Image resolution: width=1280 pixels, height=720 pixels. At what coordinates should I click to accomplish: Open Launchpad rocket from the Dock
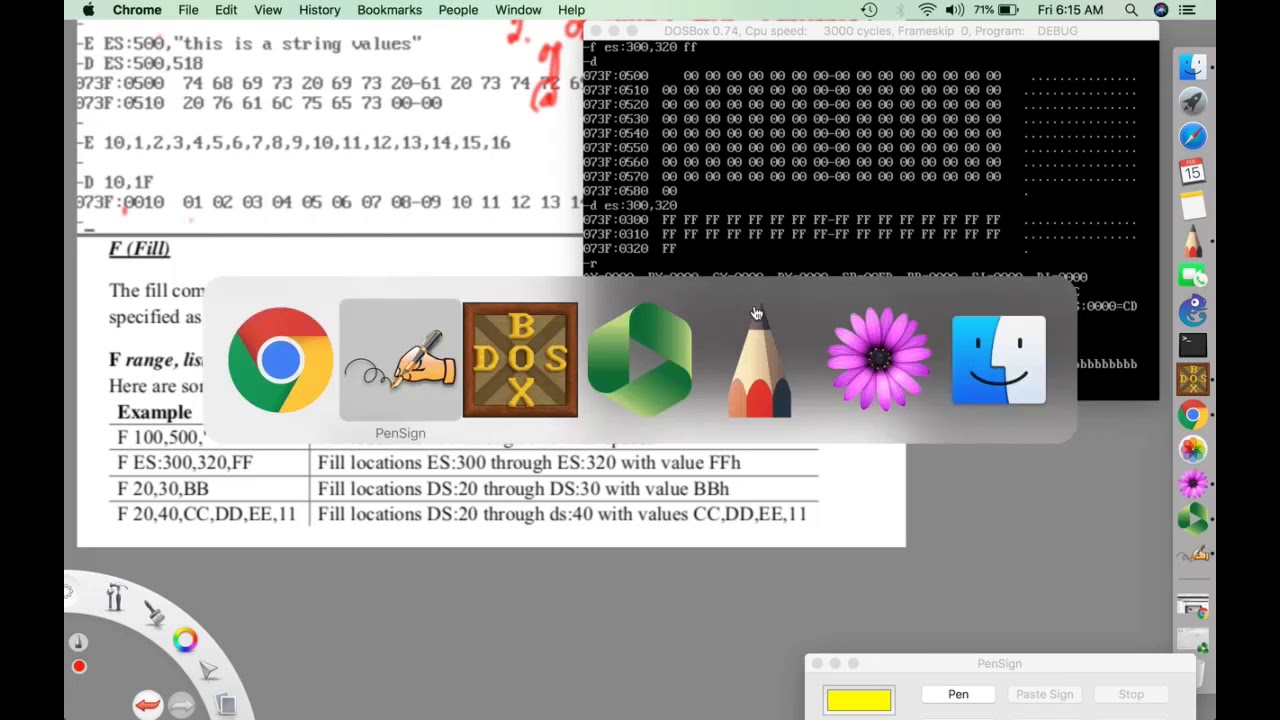coord(1193,102)
